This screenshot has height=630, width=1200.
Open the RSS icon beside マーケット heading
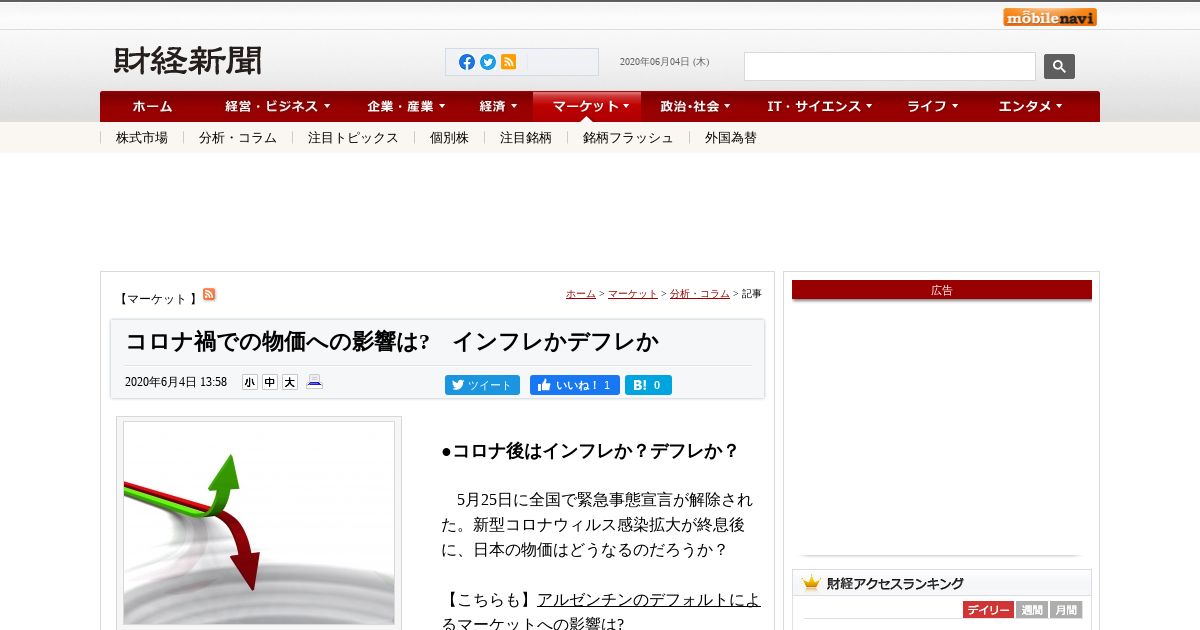tap(209, 294)
